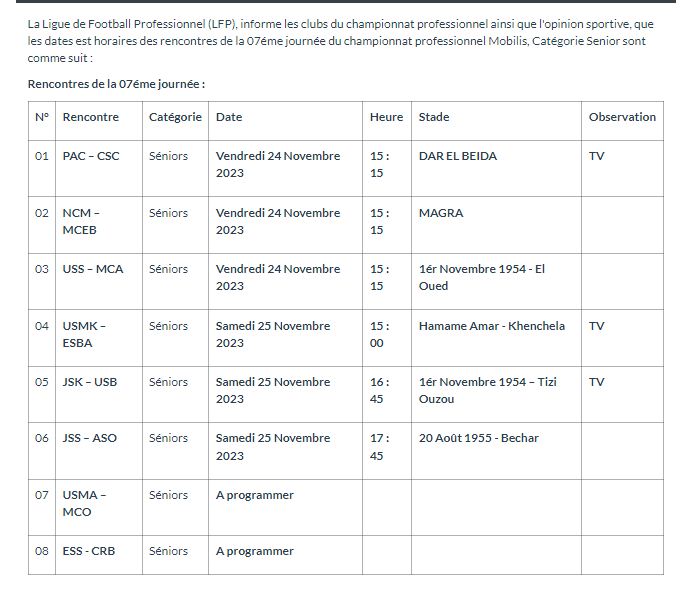Select the Hamame Amar - Khenchela cell

click(x=491, y=326)
